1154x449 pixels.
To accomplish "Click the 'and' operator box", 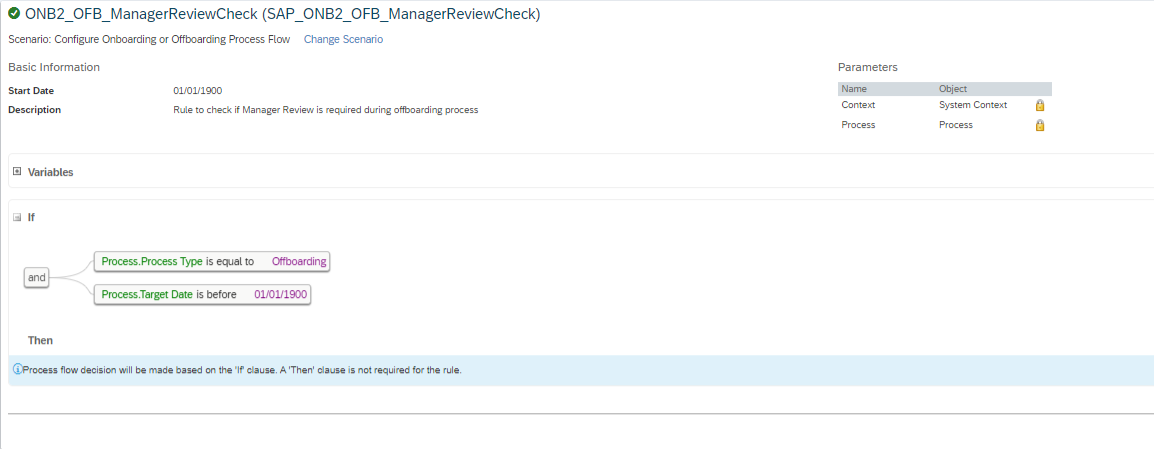I will pyautogui.click(x=37, y=277).
